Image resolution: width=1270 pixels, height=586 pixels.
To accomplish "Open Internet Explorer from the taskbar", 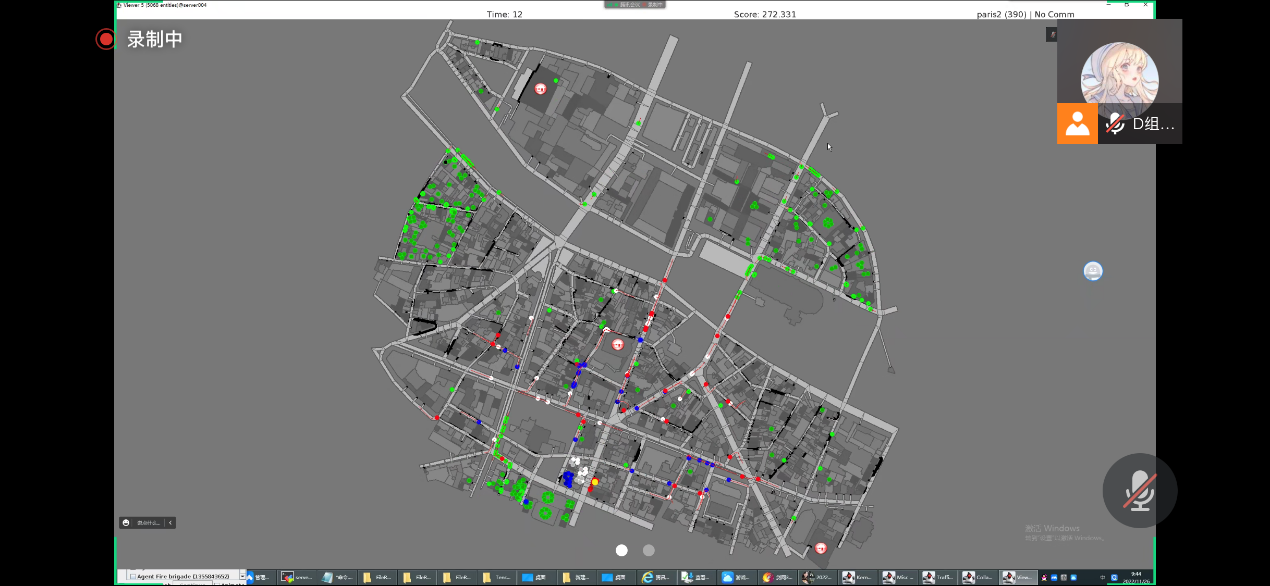I will coord(647,577).
